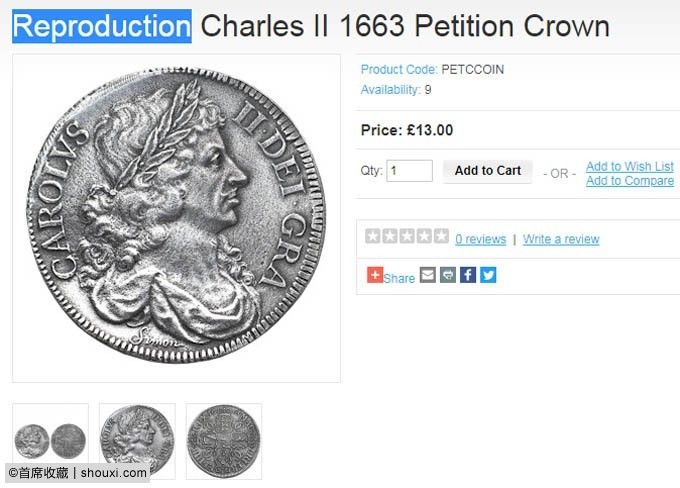
Task: Share the coin on Twitter
Action: pos(488,275)
